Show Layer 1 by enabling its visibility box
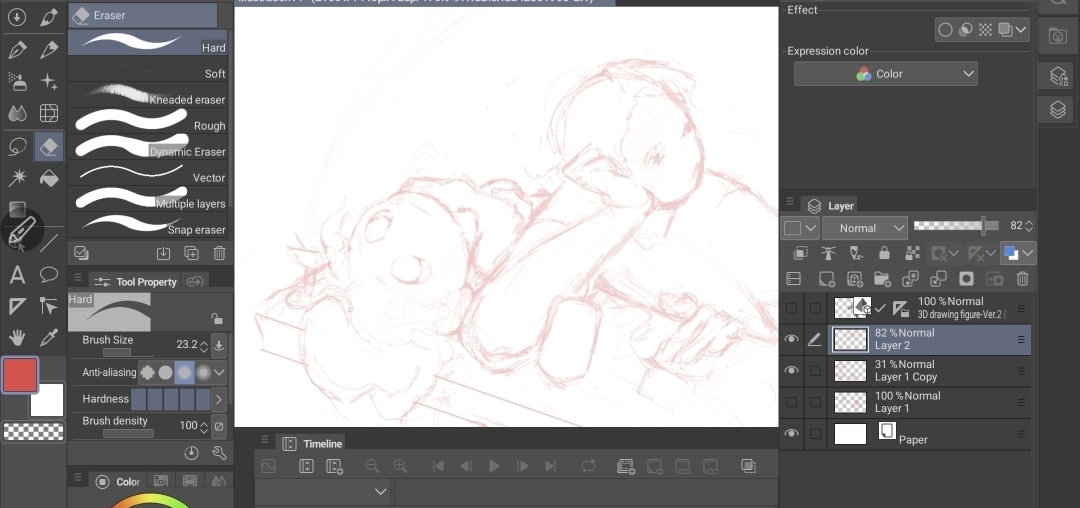This screenshot has height=508, width=1080. pyautogui.click(x=792, y=403)
